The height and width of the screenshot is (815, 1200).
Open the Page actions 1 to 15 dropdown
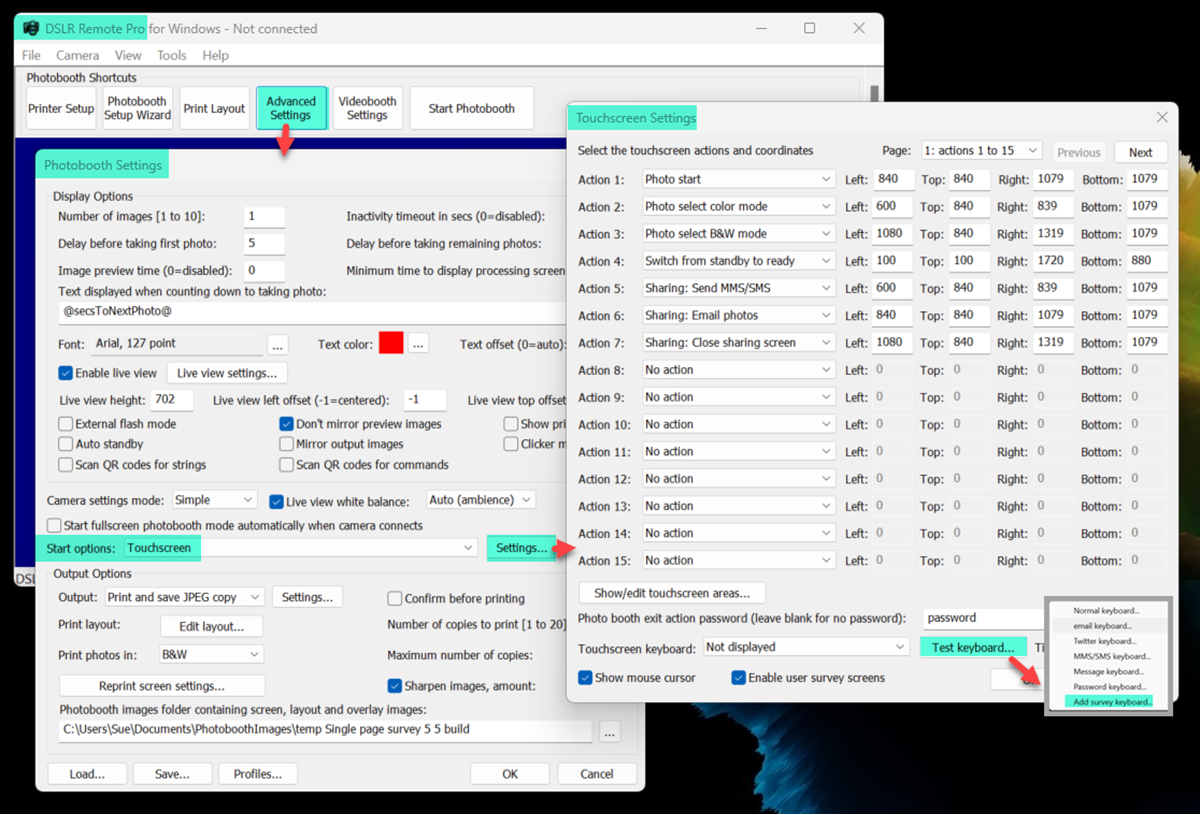(x=981, y=151)
